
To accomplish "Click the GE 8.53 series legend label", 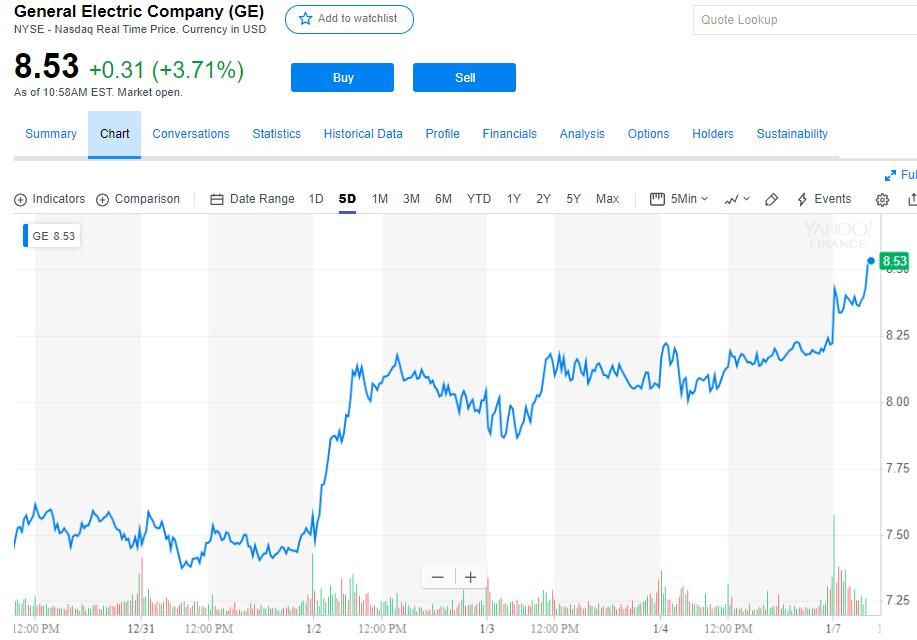I will 53,236.
